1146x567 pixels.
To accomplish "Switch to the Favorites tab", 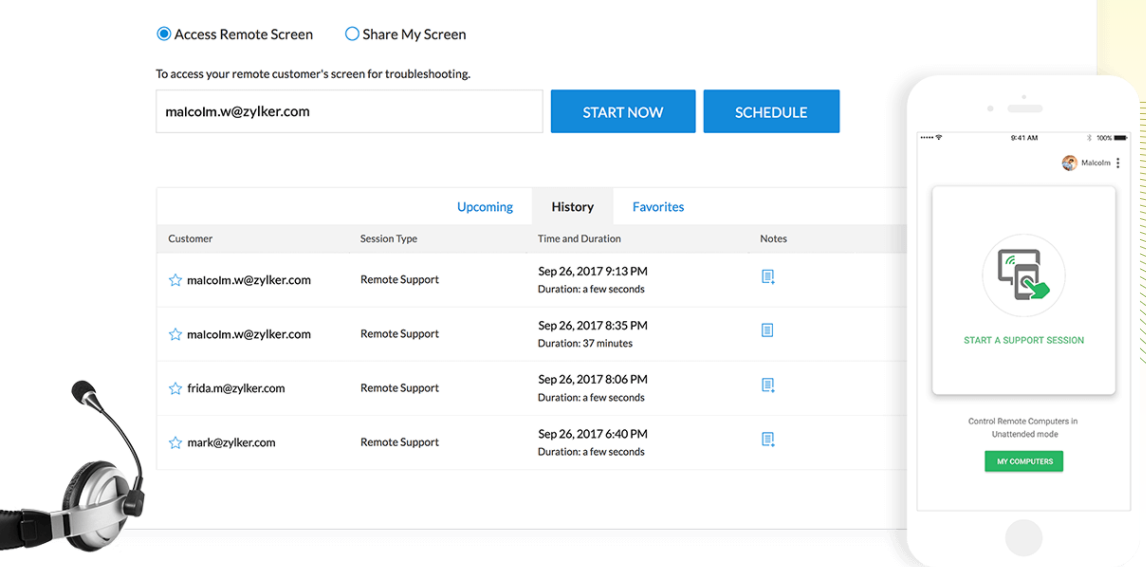I will click(x=658, y=207).
